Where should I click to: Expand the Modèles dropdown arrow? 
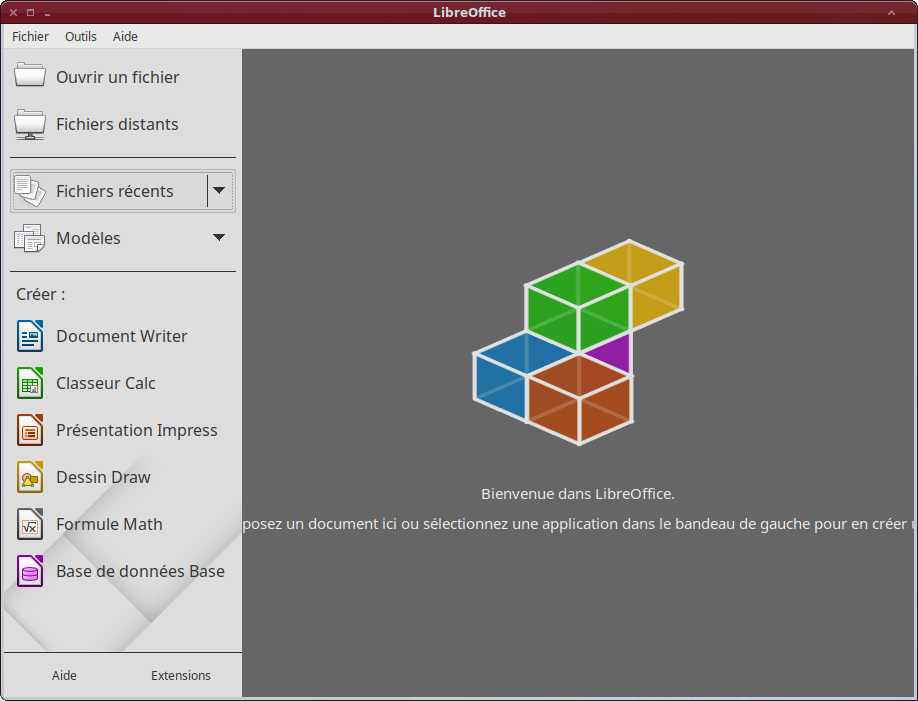[219, 238]
